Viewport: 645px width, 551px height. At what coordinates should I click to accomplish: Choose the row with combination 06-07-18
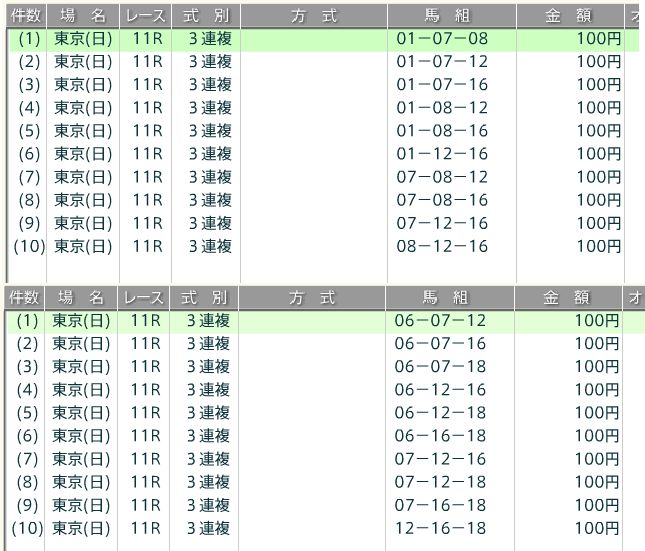(440, 367)
